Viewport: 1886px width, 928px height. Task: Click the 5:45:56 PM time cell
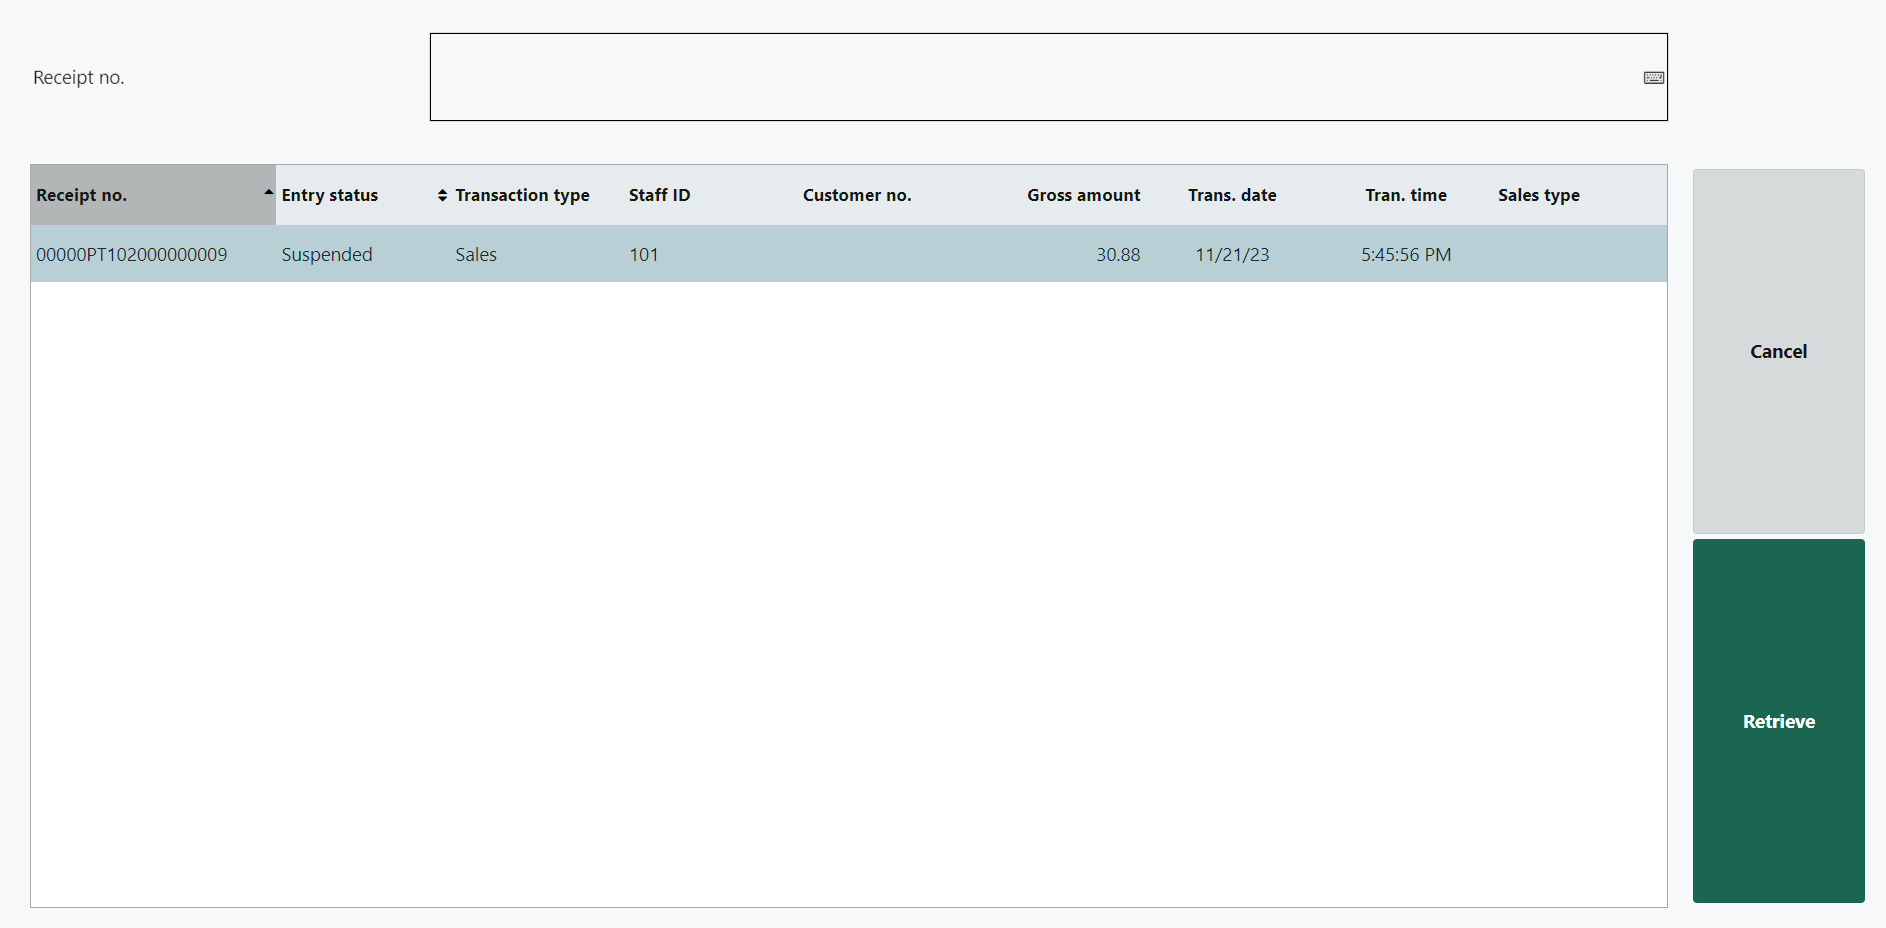click(x=1405, y=255)
